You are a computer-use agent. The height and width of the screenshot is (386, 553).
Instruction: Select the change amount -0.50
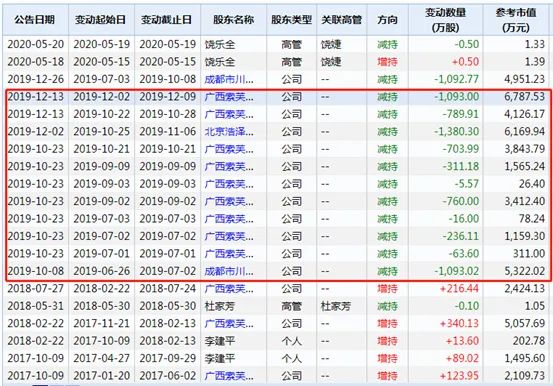467,44
